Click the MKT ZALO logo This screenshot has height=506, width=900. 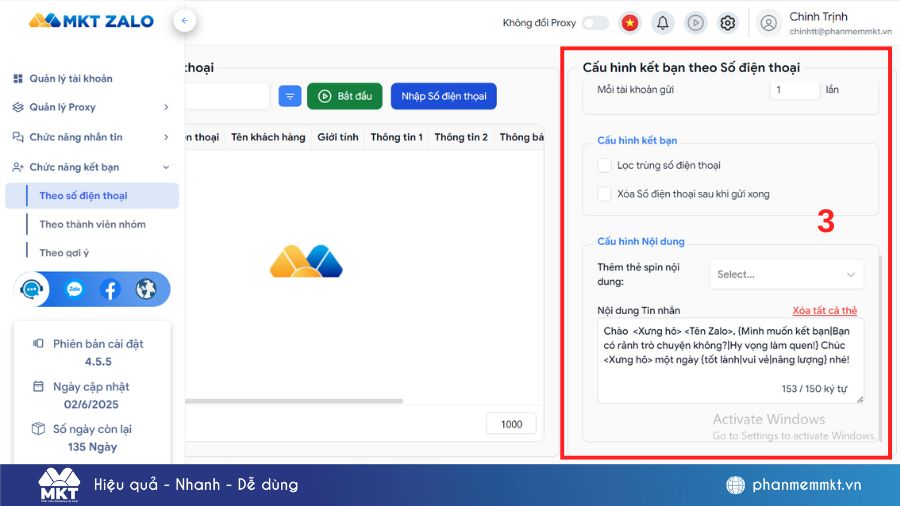(91, 21)
